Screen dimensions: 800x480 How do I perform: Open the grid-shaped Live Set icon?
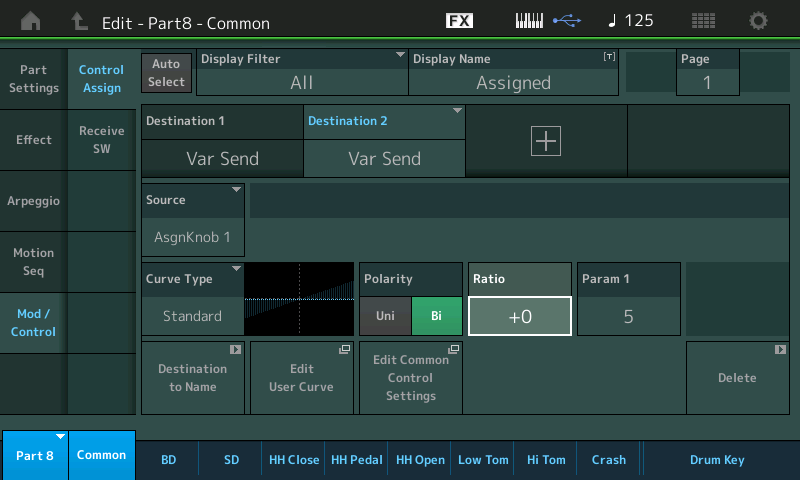tap(703, 21)
